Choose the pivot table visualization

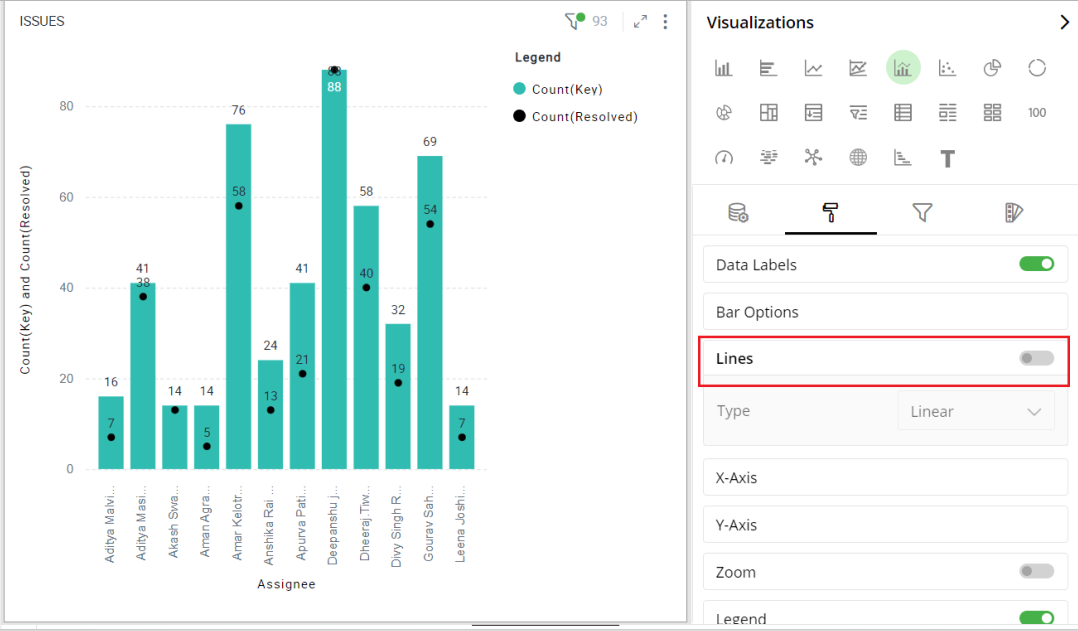tap(768, 113)
